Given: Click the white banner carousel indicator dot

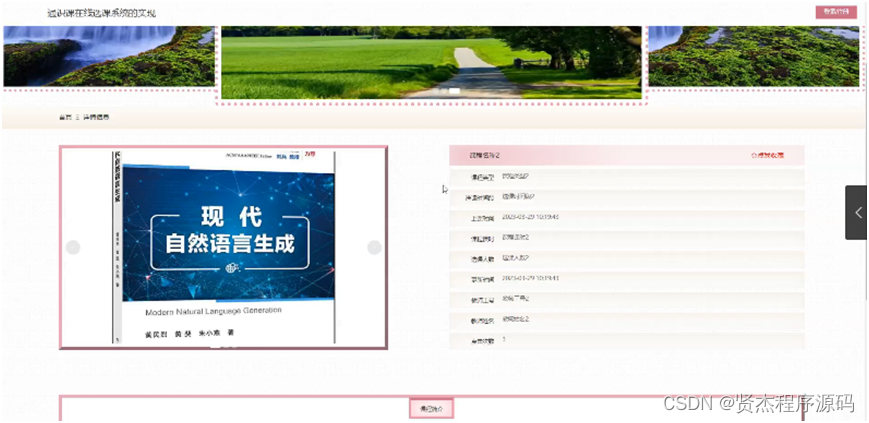Looking at the screenshot, I should tap(454, 90).
